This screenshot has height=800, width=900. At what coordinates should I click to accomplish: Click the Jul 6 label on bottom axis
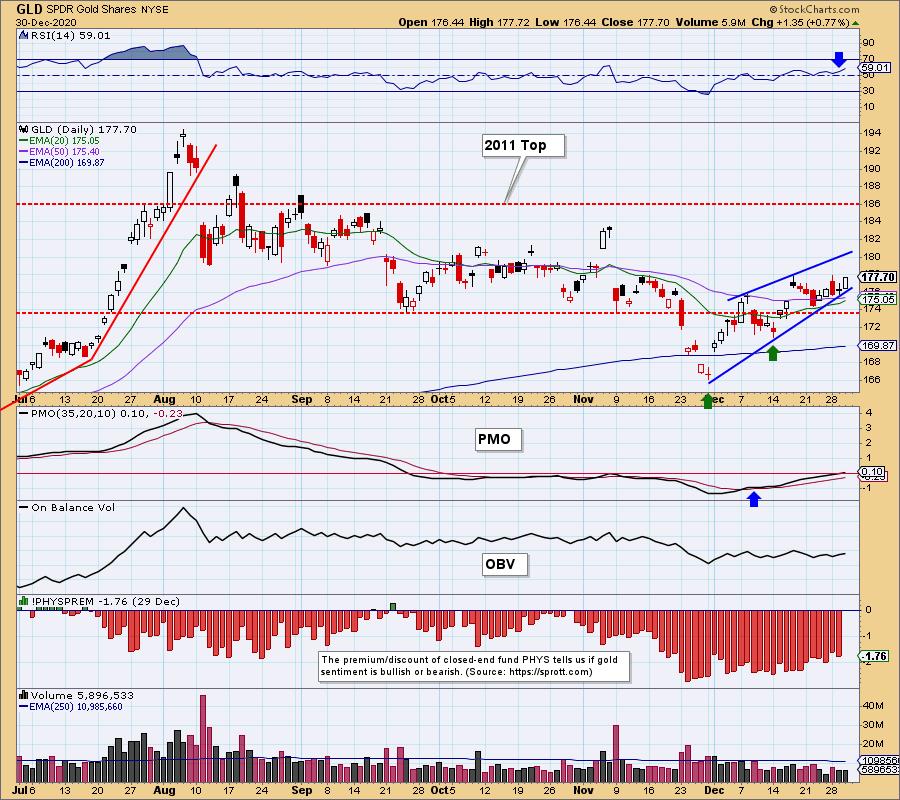[x=25, y=790]
